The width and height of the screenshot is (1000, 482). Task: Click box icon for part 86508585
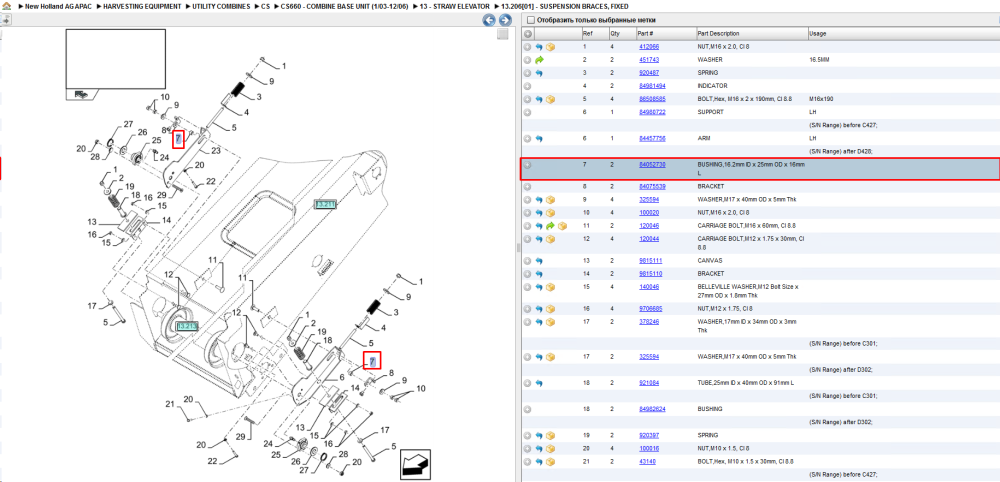tap(550, 99)
